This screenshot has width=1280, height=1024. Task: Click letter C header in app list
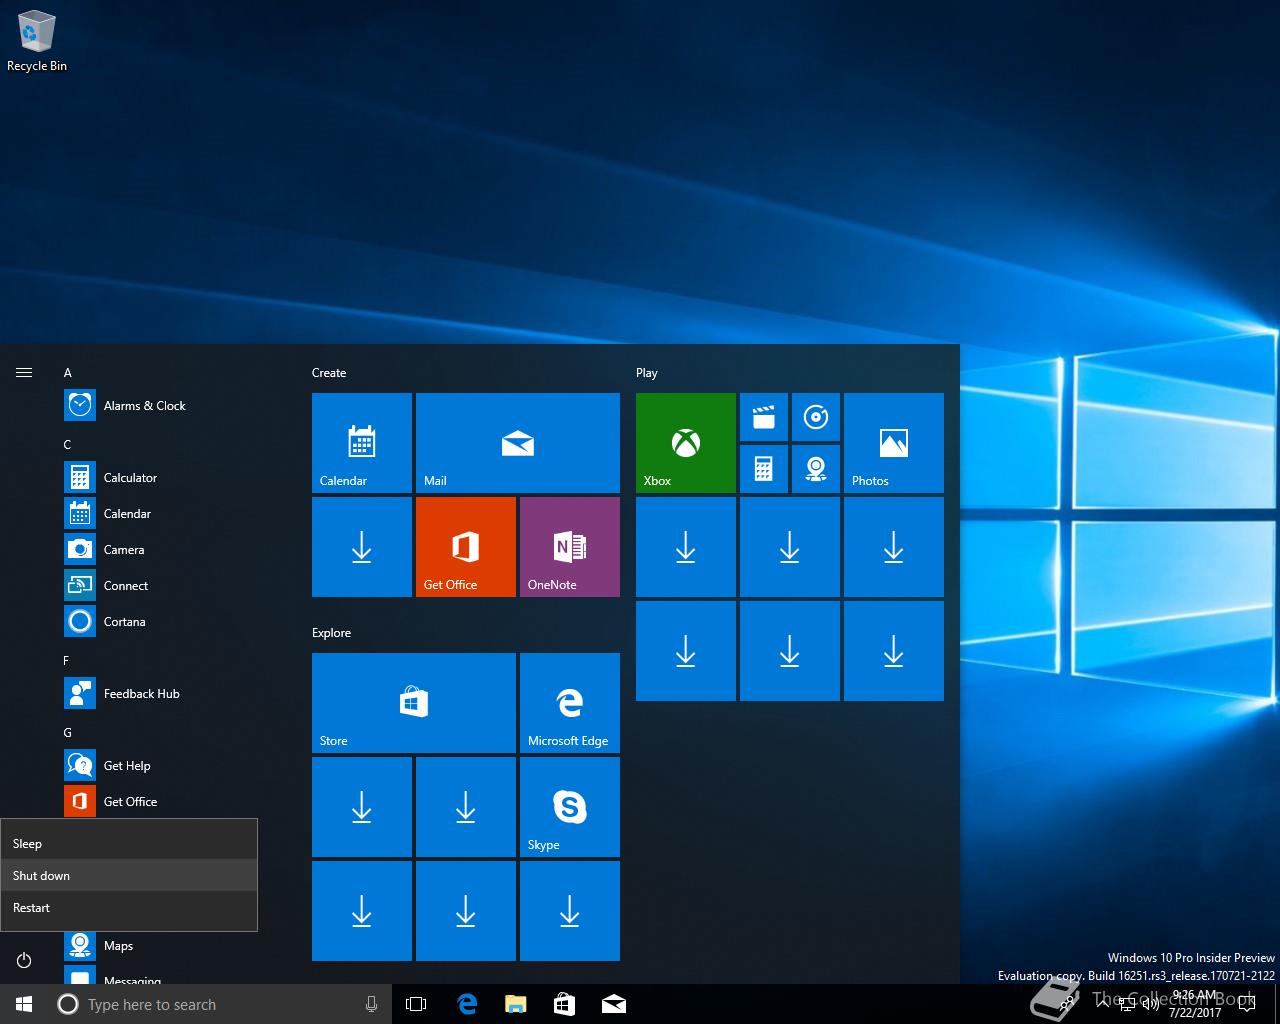click(x=68, y=445)
